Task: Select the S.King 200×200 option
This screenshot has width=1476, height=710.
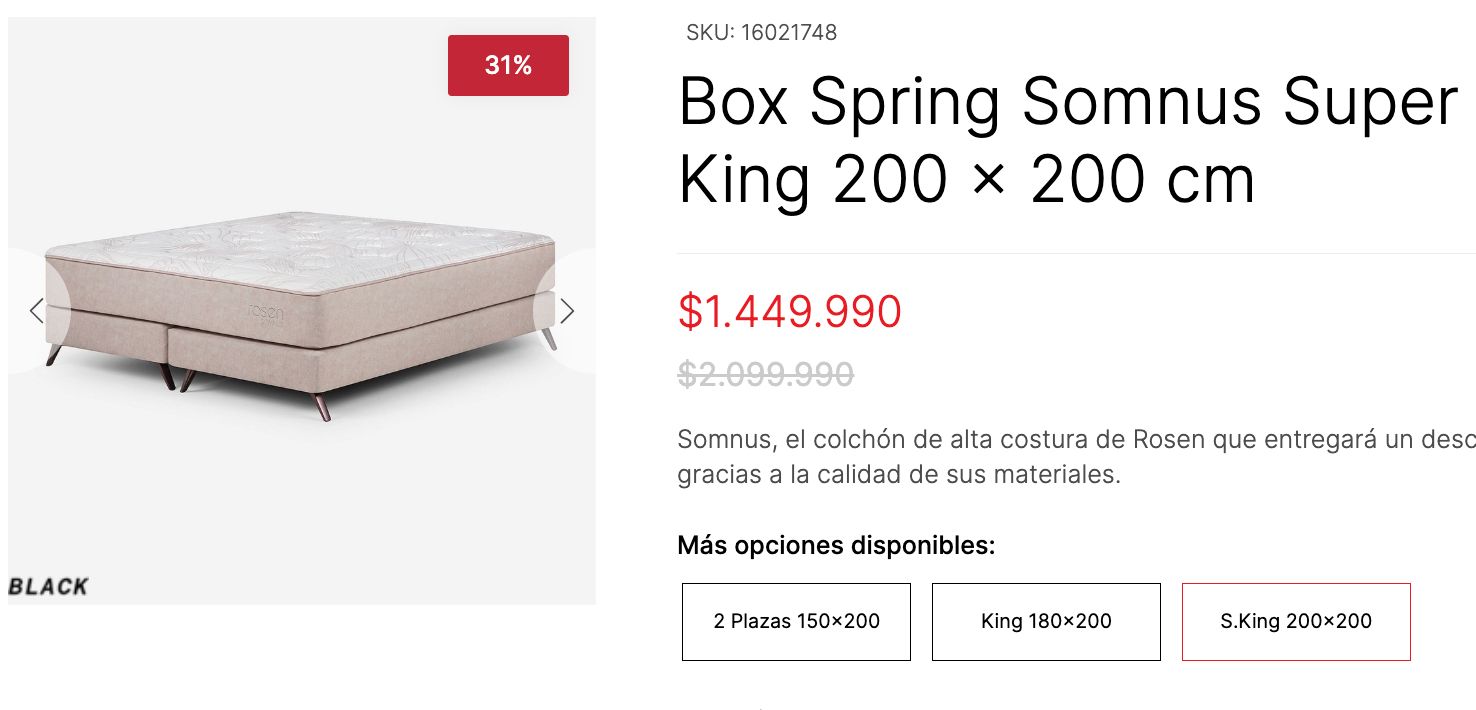Action: 1296,621
